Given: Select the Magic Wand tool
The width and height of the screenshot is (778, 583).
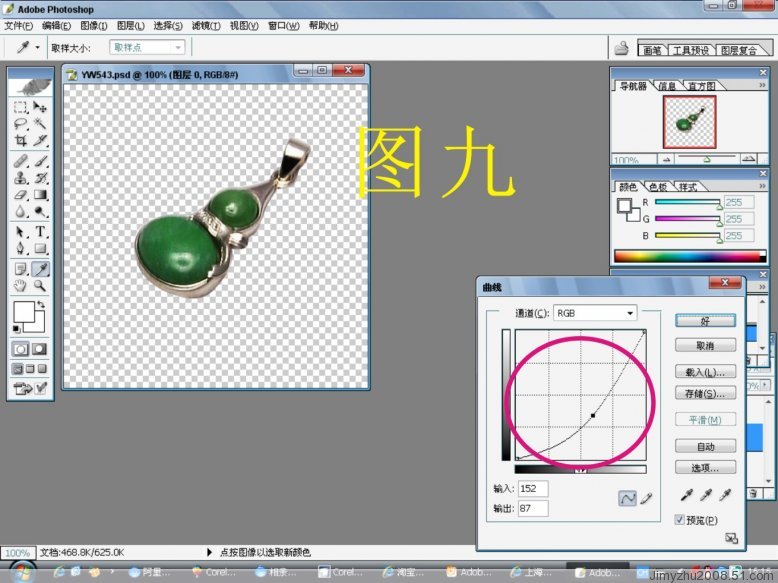Looking at the screenshot, I should pos(40,124).
